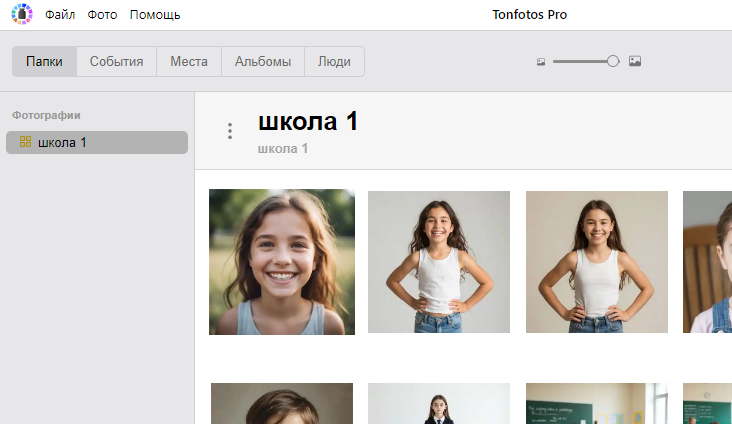Image resolution: width=732 pixels, height=424 pixels.
Task: Switch to the События tab
Action: (116, 61)
